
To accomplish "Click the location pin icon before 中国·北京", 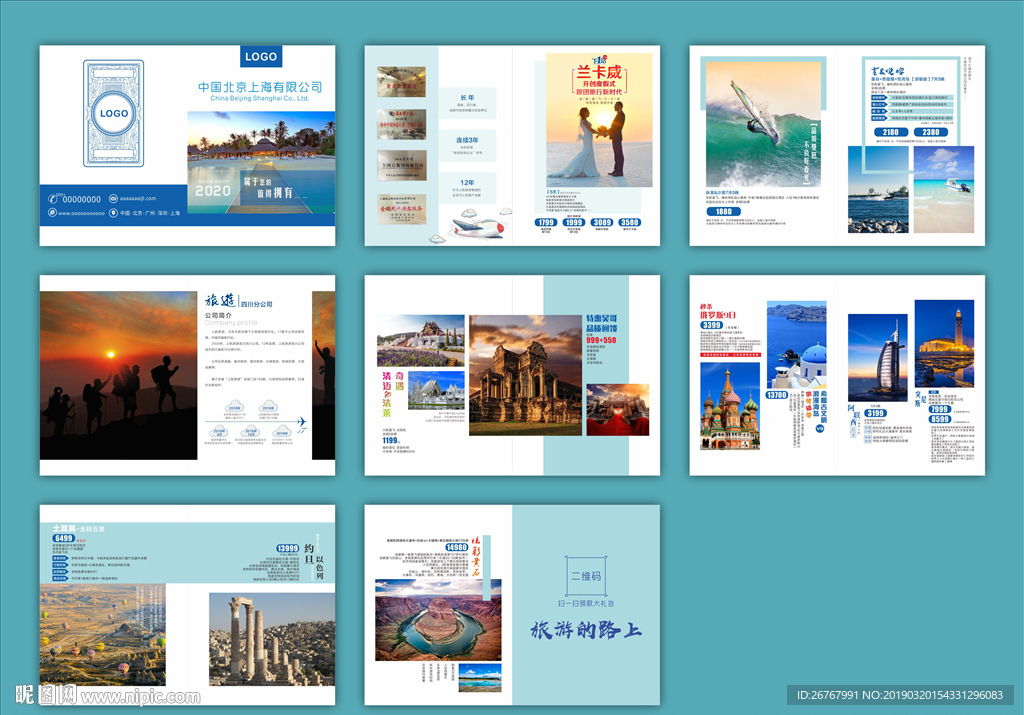I will (113, 212).
